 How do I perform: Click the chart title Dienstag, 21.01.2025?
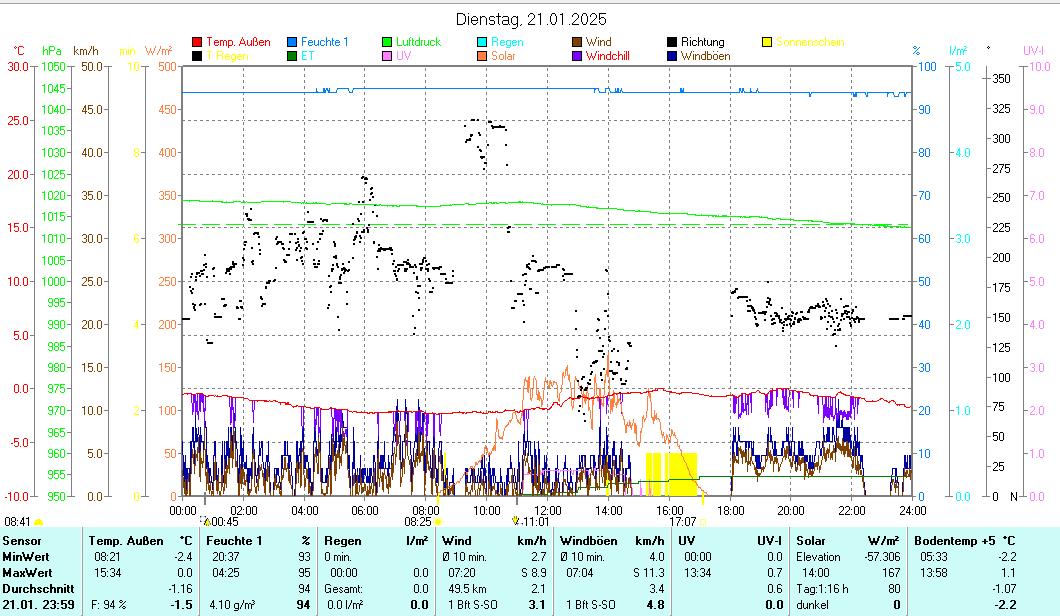pos(530,19)
